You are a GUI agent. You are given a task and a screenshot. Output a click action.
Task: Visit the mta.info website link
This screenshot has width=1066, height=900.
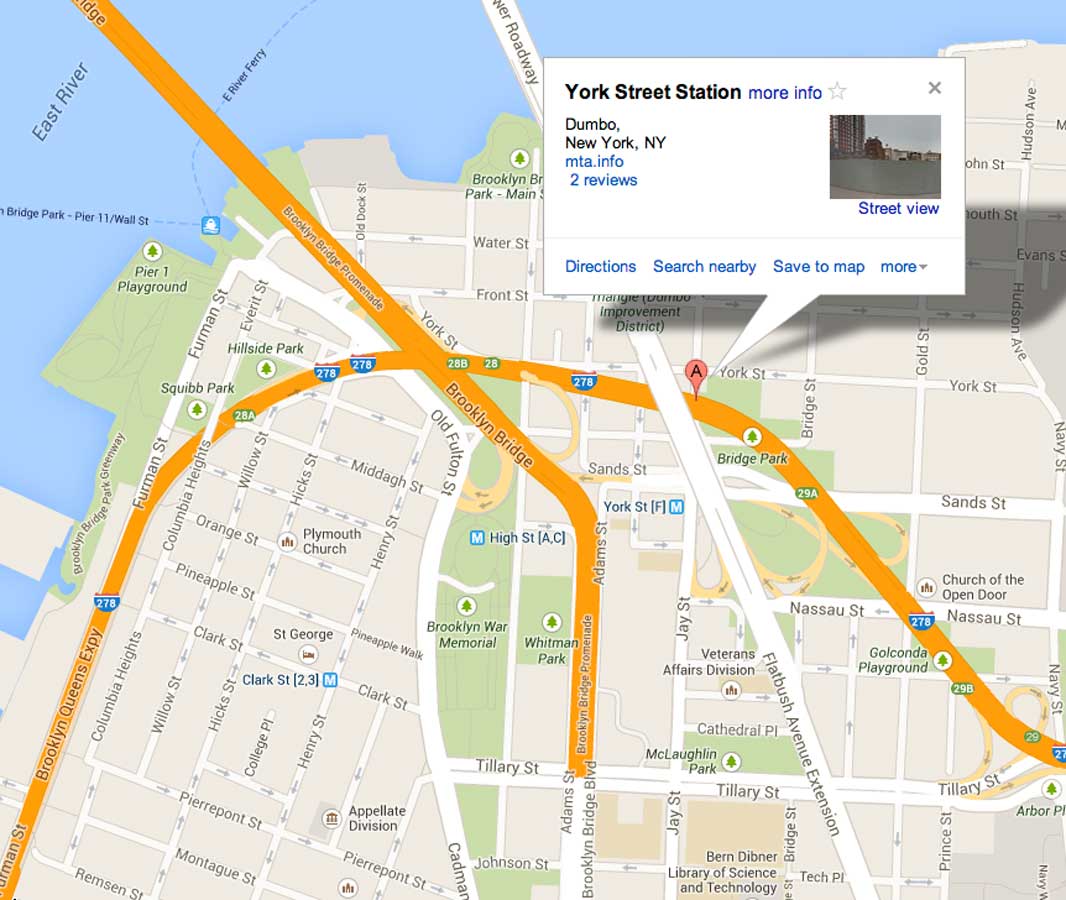tap(594, 161)
